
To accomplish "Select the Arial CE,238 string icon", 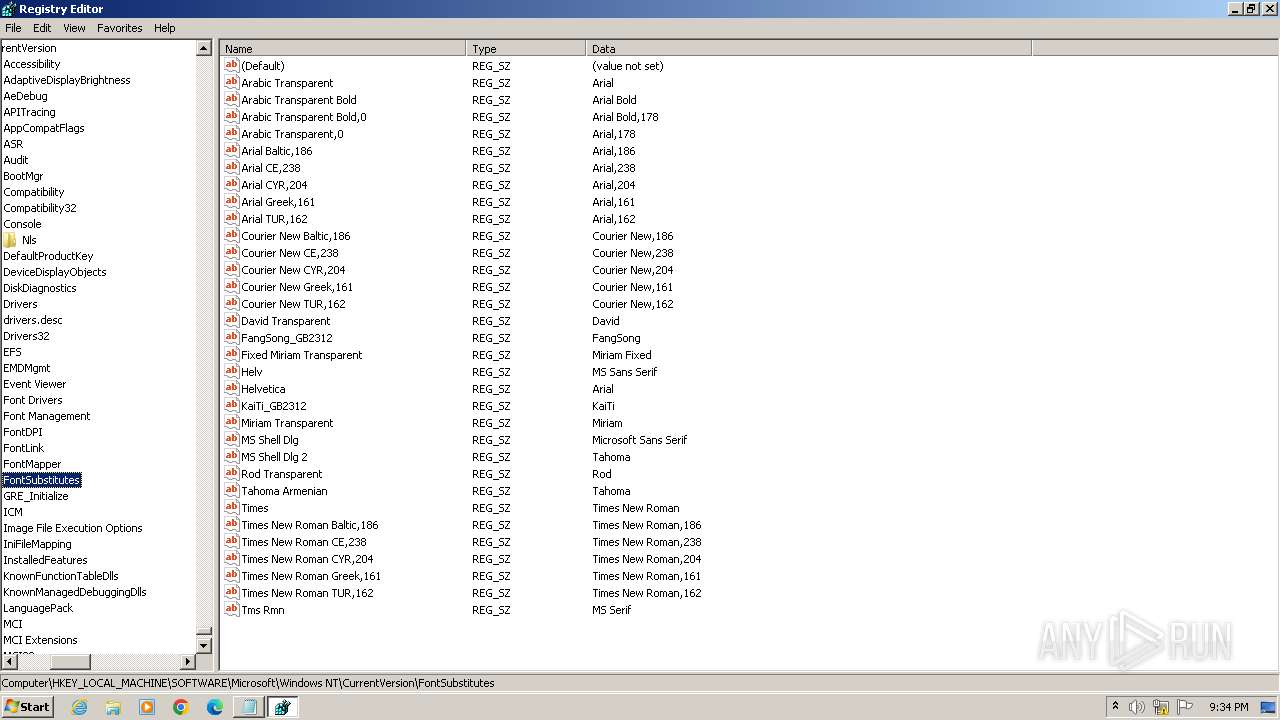I will 231,168.
